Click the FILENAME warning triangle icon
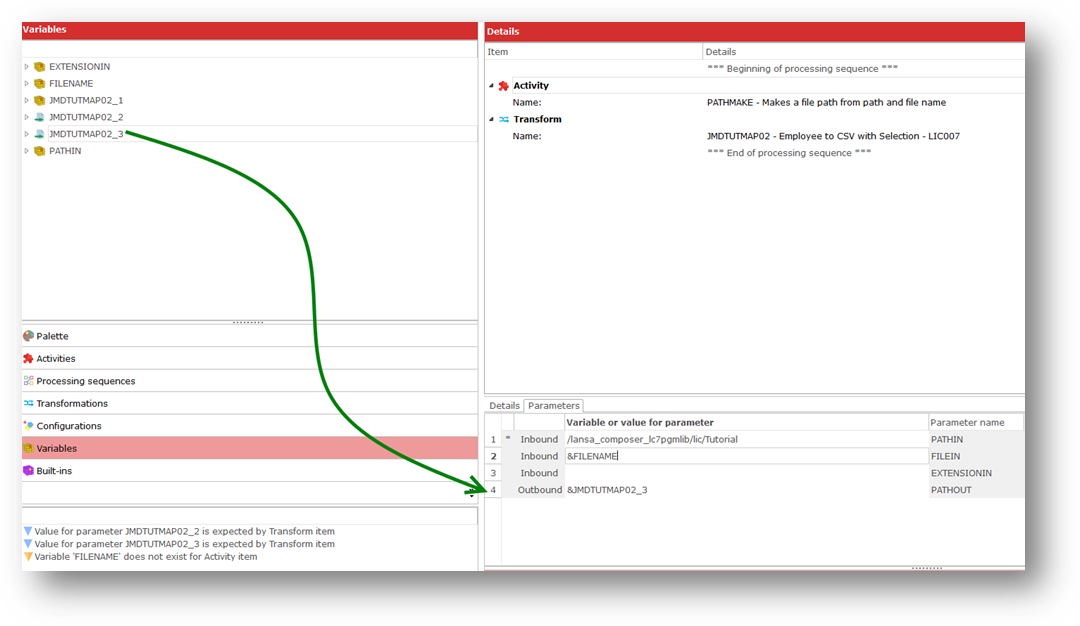The width and height of the screenshot is (1080, 626). pos(28,556)
